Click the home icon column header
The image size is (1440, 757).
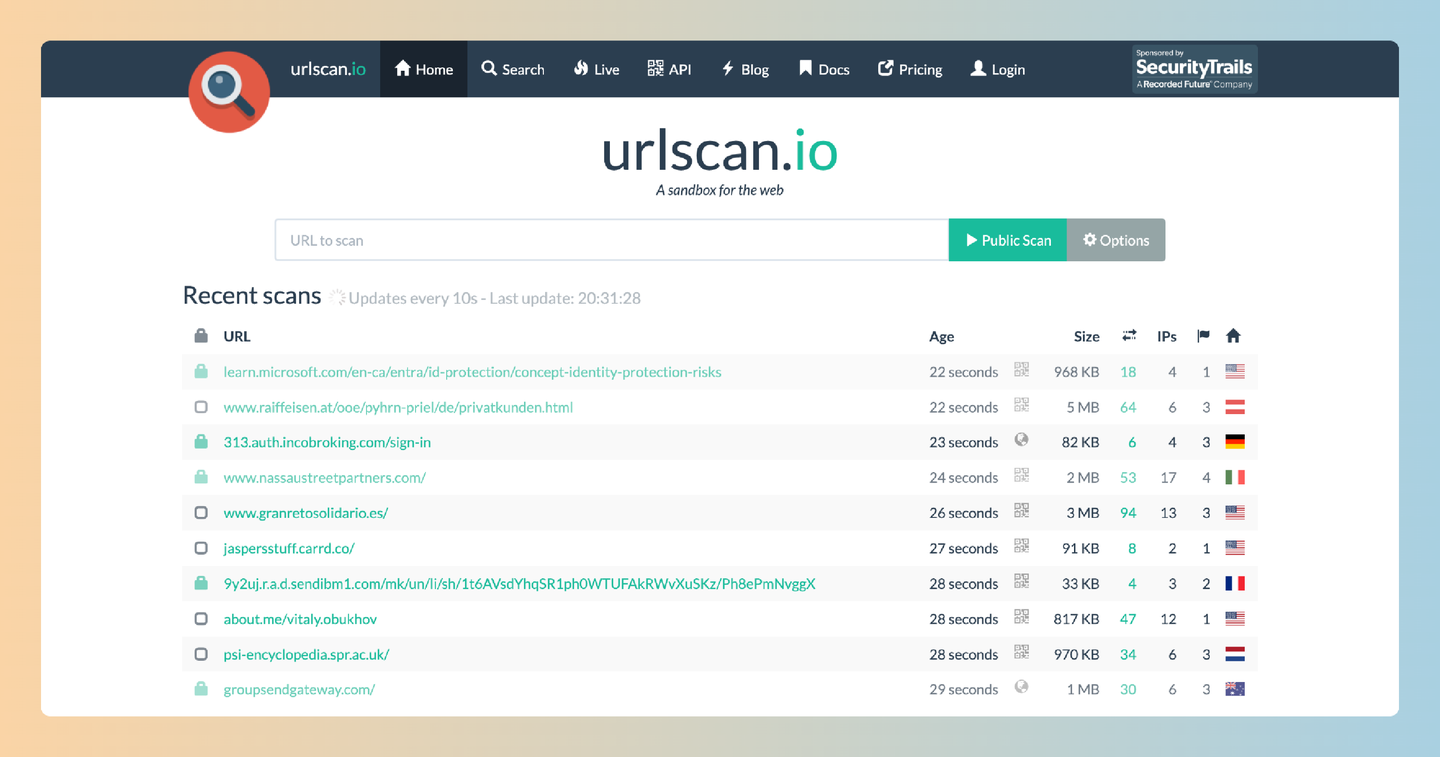pos(1233,336)
